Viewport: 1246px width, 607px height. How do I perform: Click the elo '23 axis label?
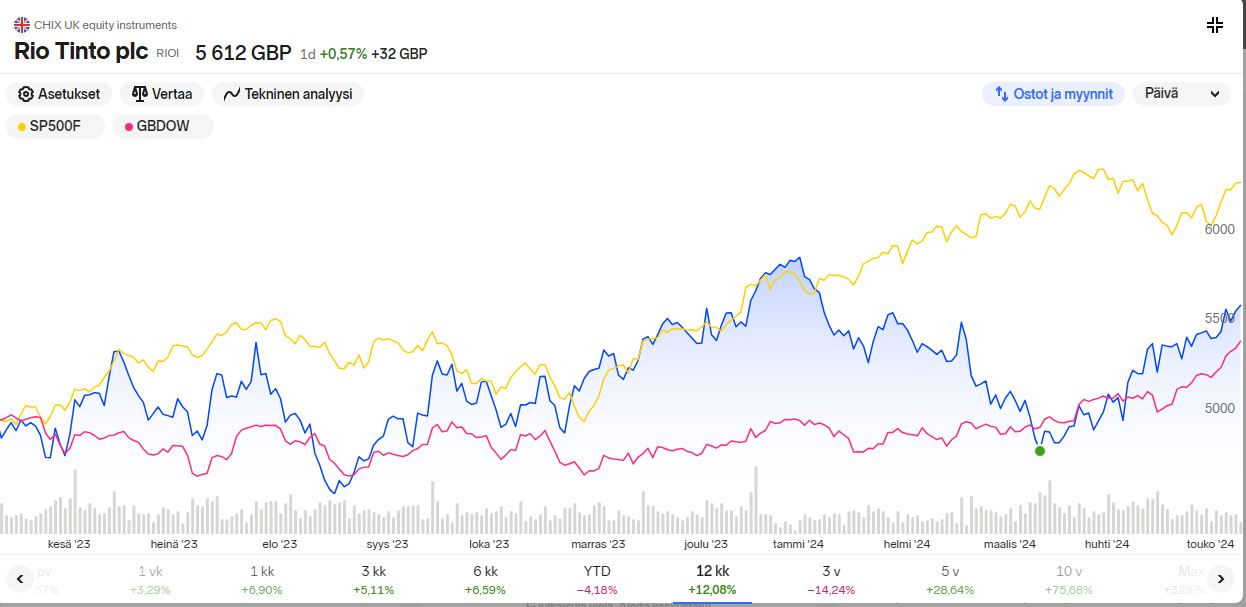(279, 544)
